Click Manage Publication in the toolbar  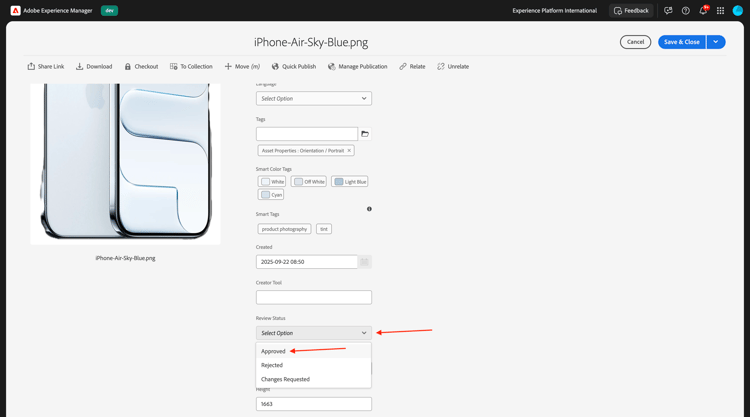pyautogui.click(x=357, y=66)
